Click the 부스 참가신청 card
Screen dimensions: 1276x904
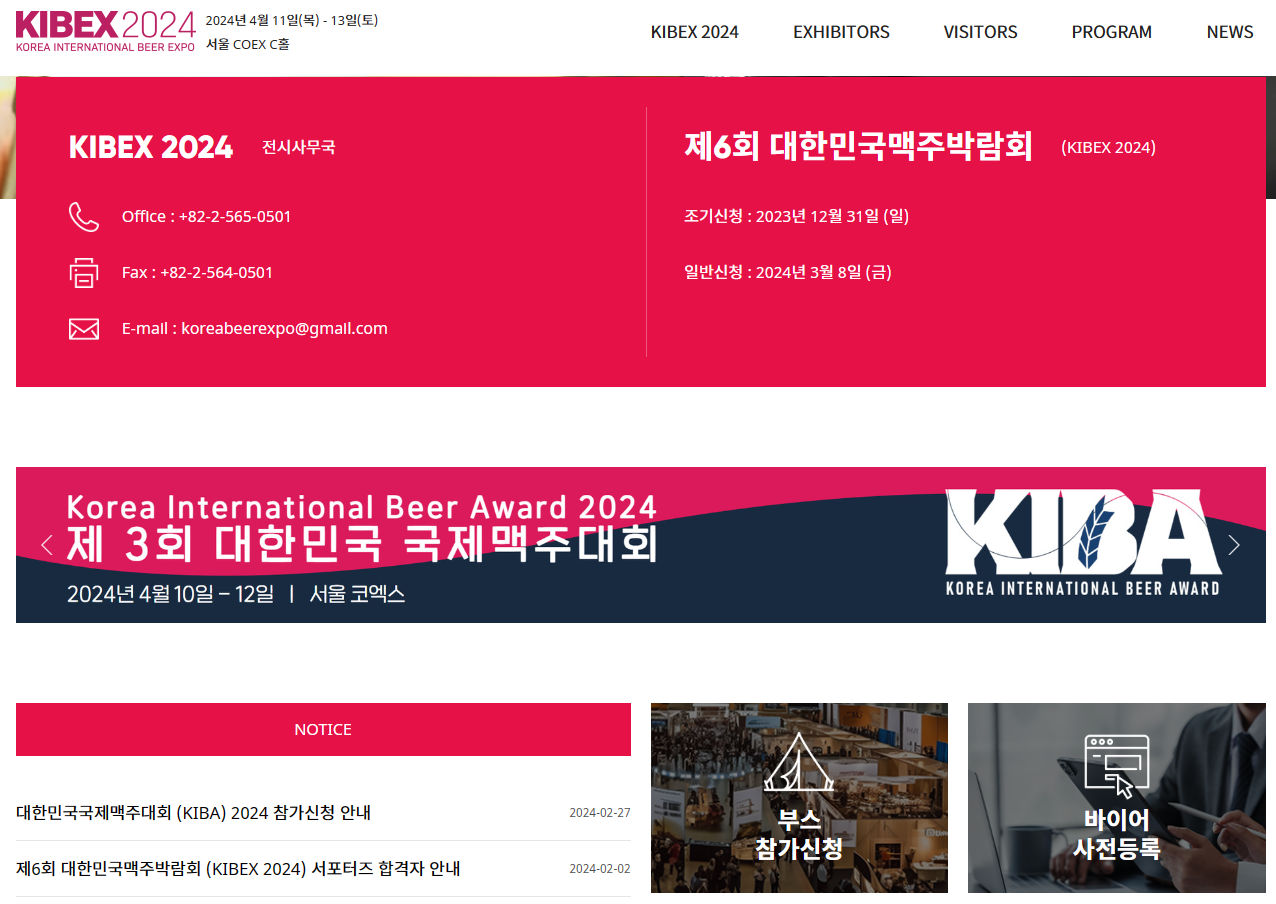(x=799, y=798)
